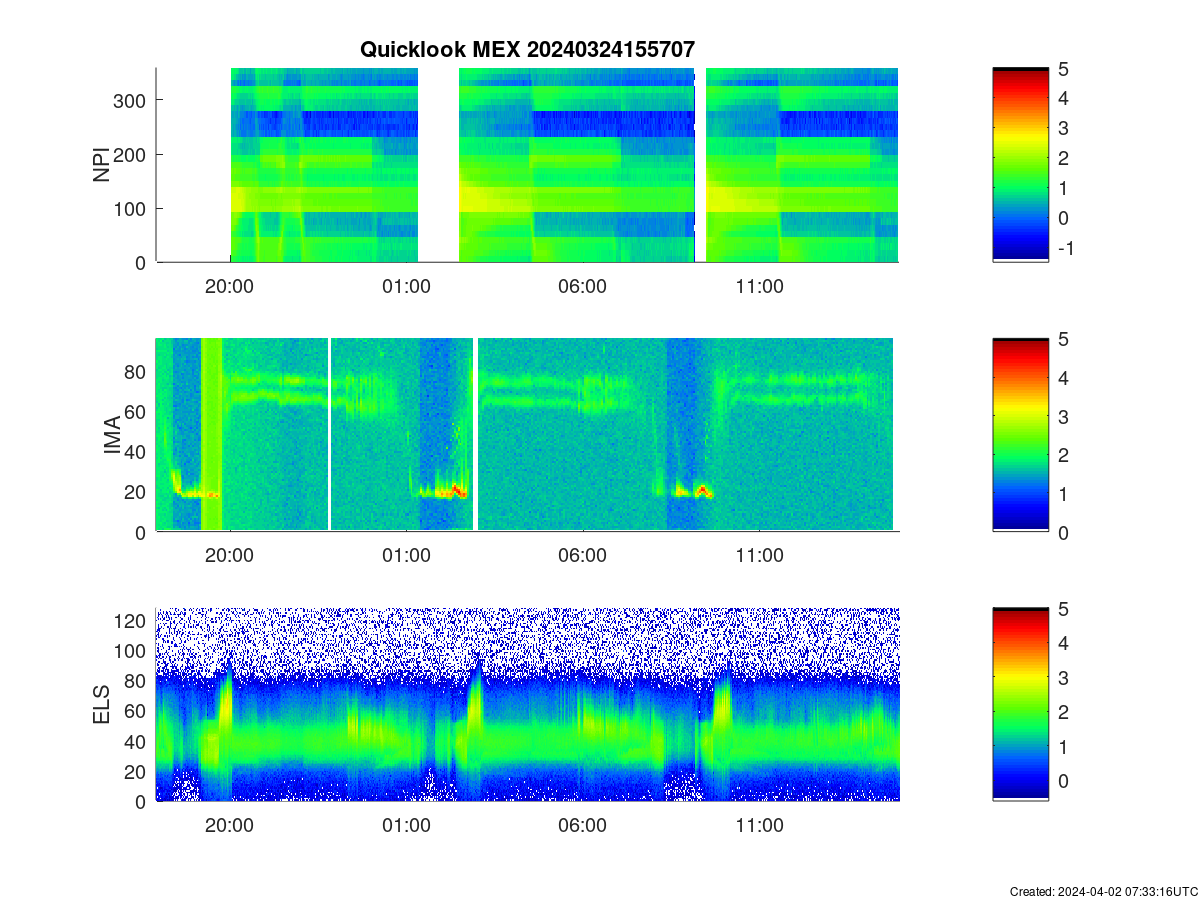Click the ELS spectrogram plot area
This screenshot has width=1200, height=900.
click(527, 704)
